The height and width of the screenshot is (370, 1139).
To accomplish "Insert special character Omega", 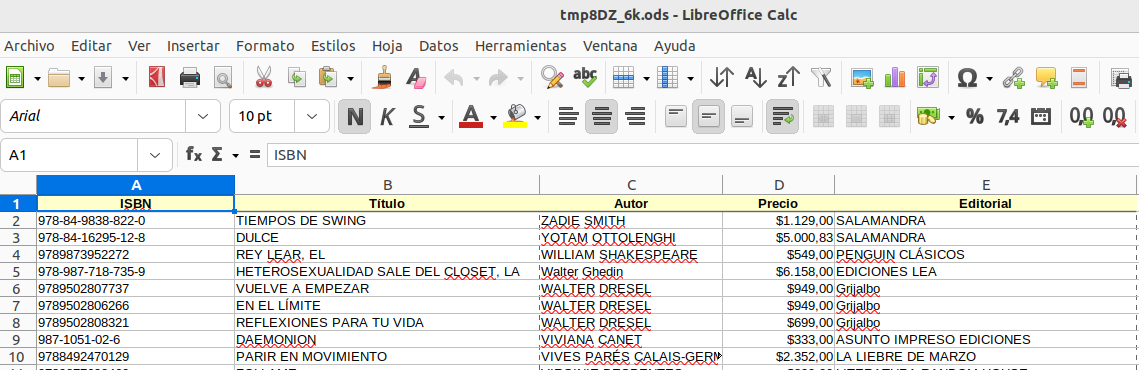I will (967, 77).
